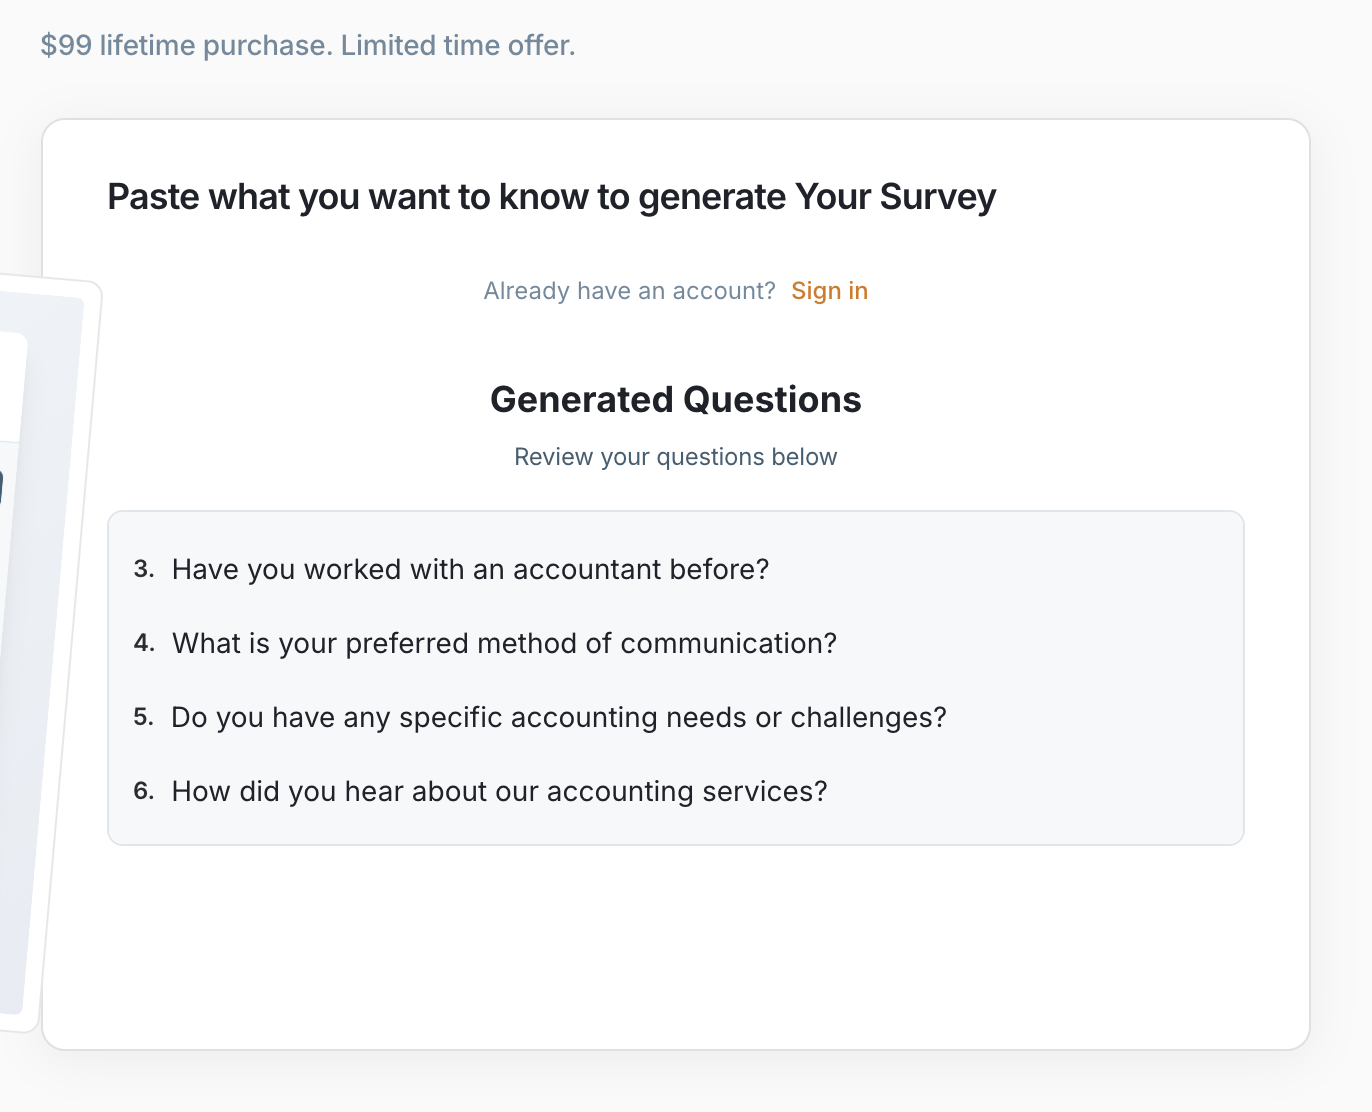Image resolution: width=1372 pixels, height=1112 pixels.
Task: Click the number 5 list marker
Action: (x=144, y=717)
